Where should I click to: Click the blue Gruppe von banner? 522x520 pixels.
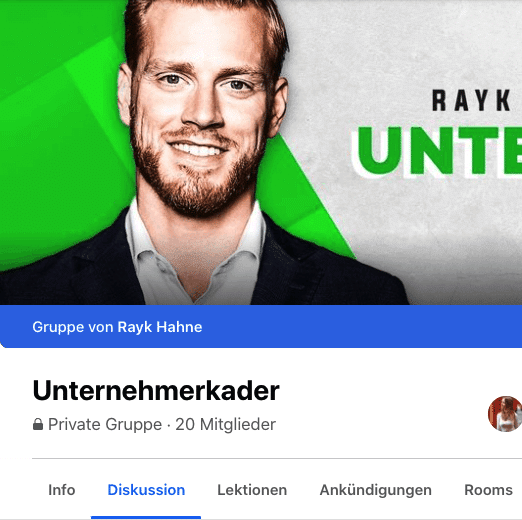[x=261, y=326]
